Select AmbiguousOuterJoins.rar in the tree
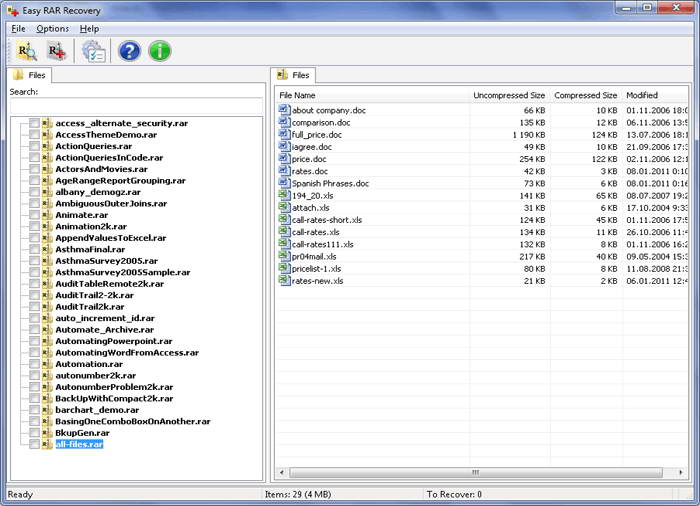Image resolution: width=700 pixels, height=506 pixels. pos(111,204)
